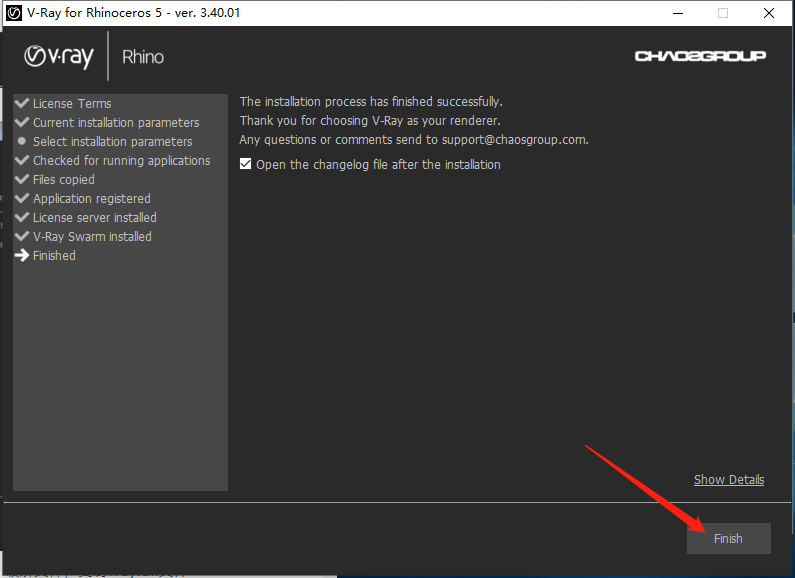The image size is (795, 578).
Task: Click the Chaos Group logo
Action: point(700,56)
